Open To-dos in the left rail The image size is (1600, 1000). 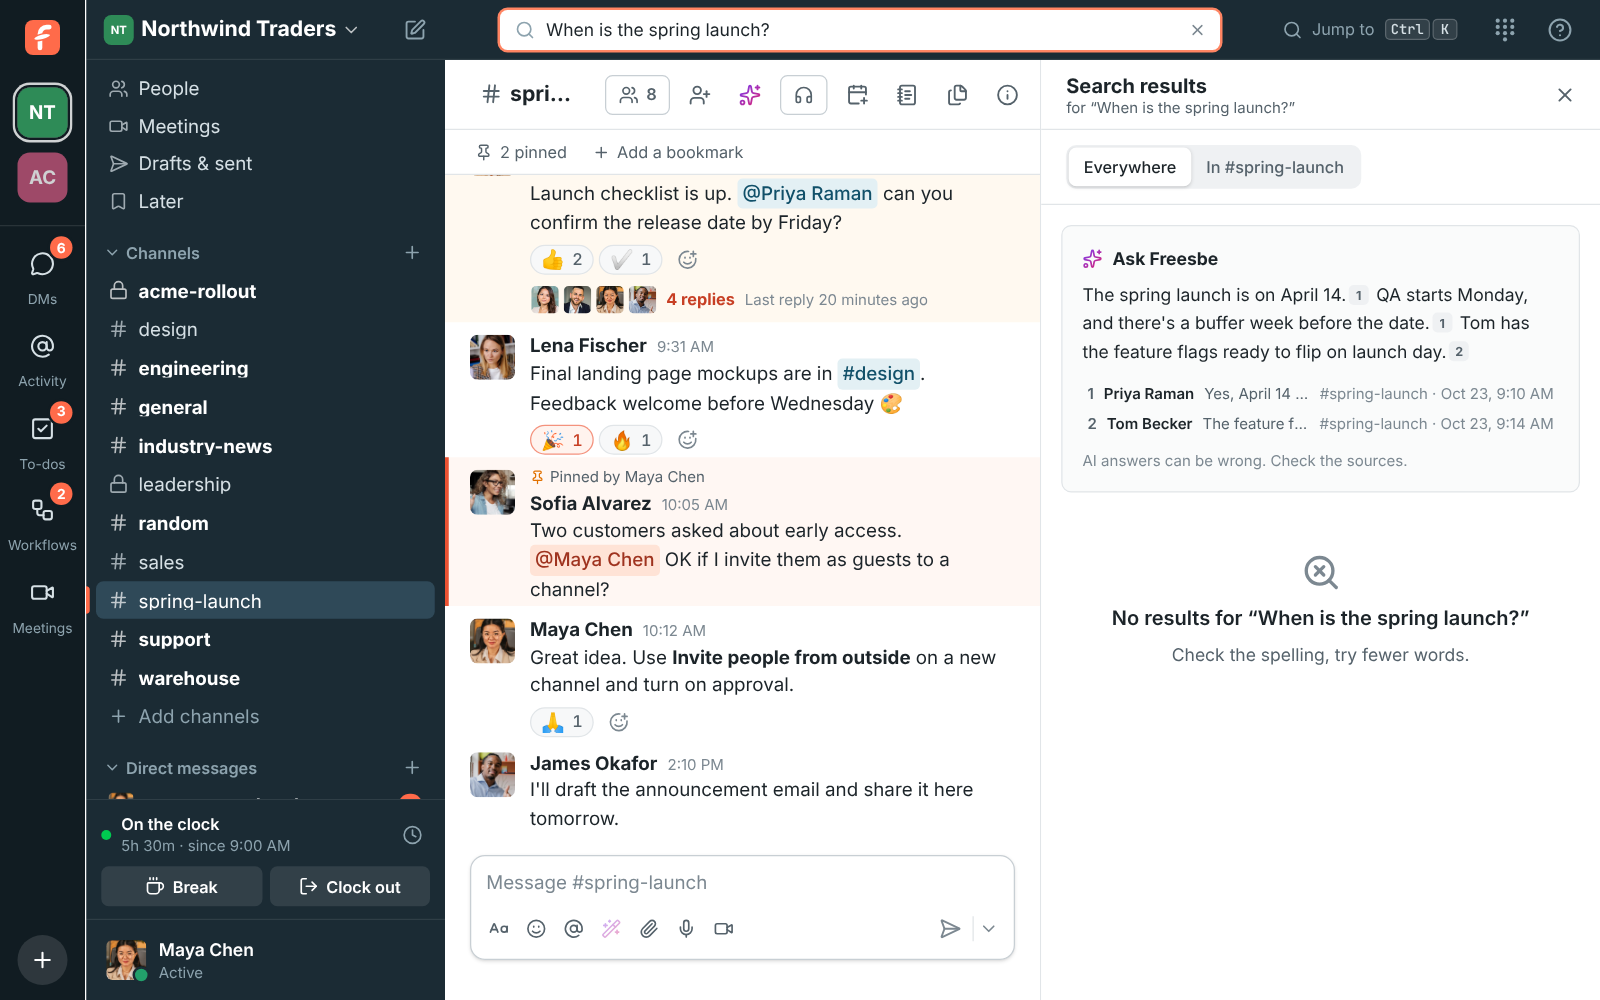(42, 440)
